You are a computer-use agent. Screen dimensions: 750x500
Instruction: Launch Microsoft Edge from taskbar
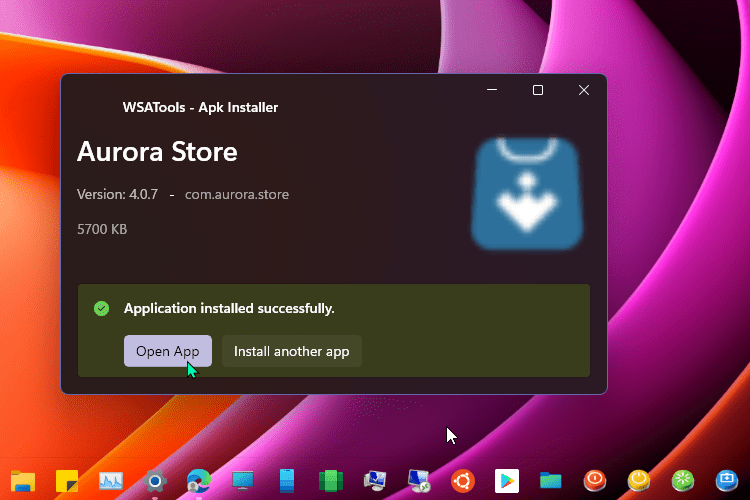pyautogui.click(x=199, y=480)
